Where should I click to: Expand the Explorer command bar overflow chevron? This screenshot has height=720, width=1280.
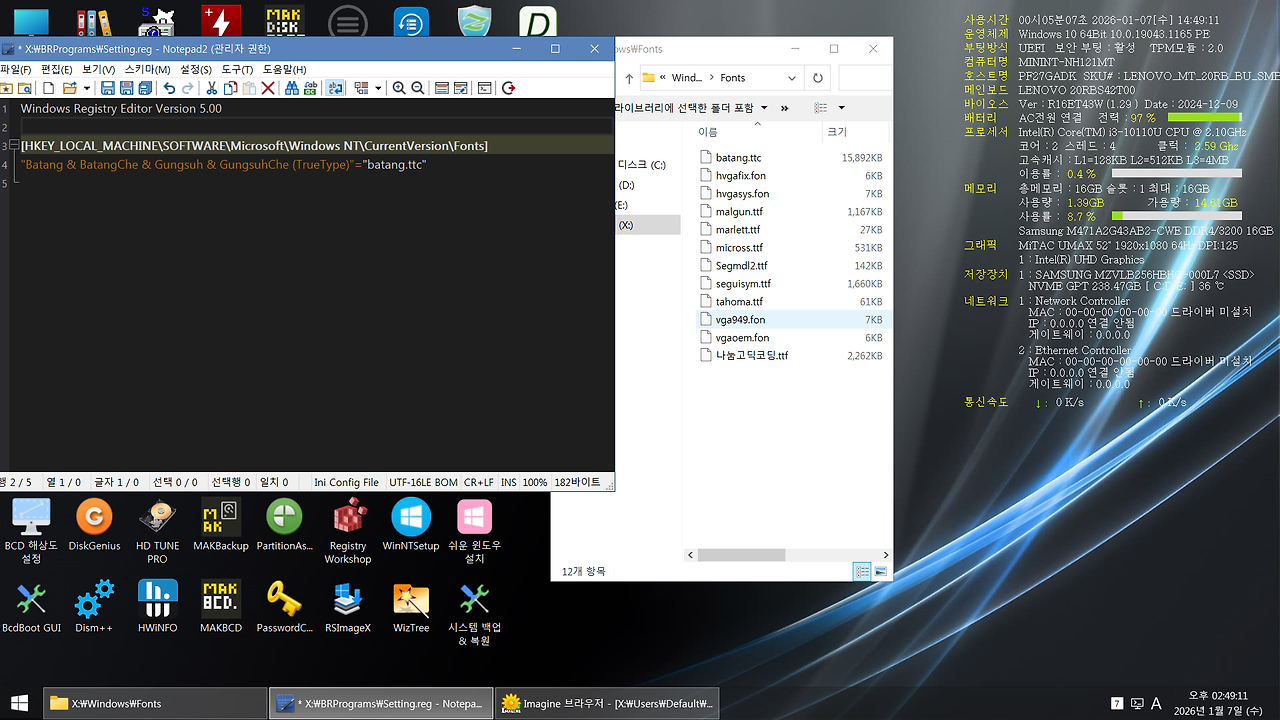pos(784,108)
